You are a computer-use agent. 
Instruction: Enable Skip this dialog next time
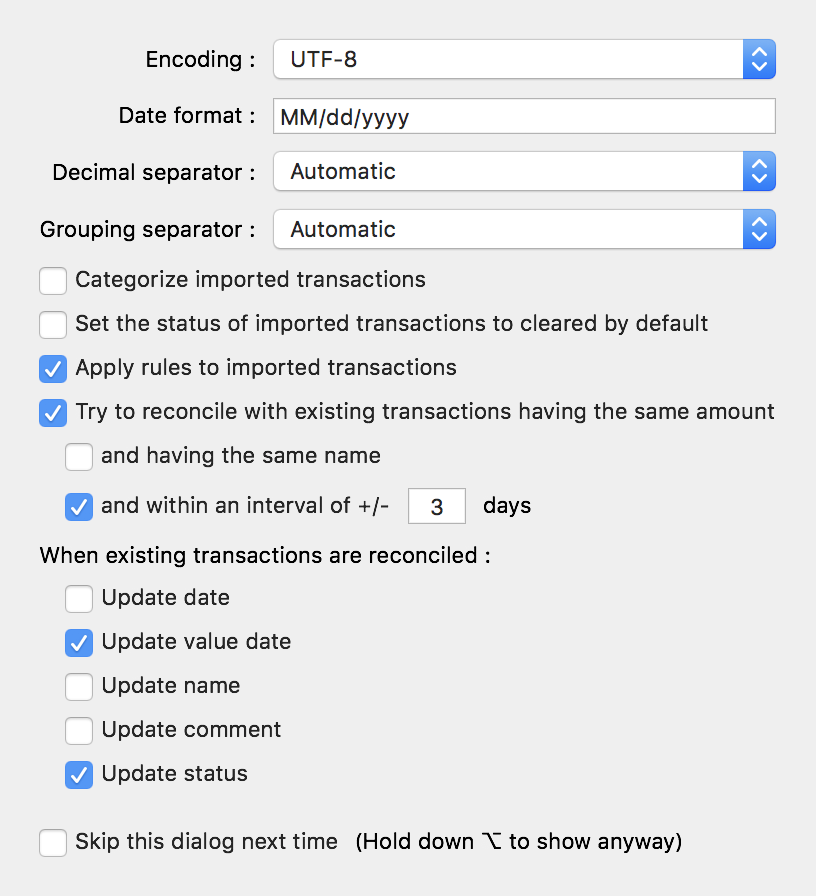53,843
